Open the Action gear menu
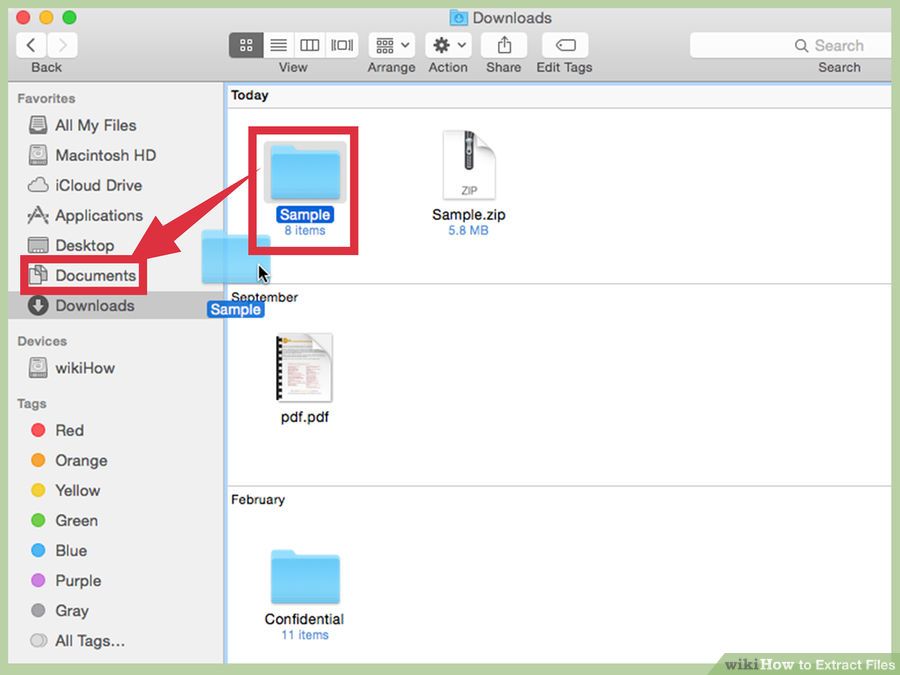Screen dimensions: 900x675 448,45
